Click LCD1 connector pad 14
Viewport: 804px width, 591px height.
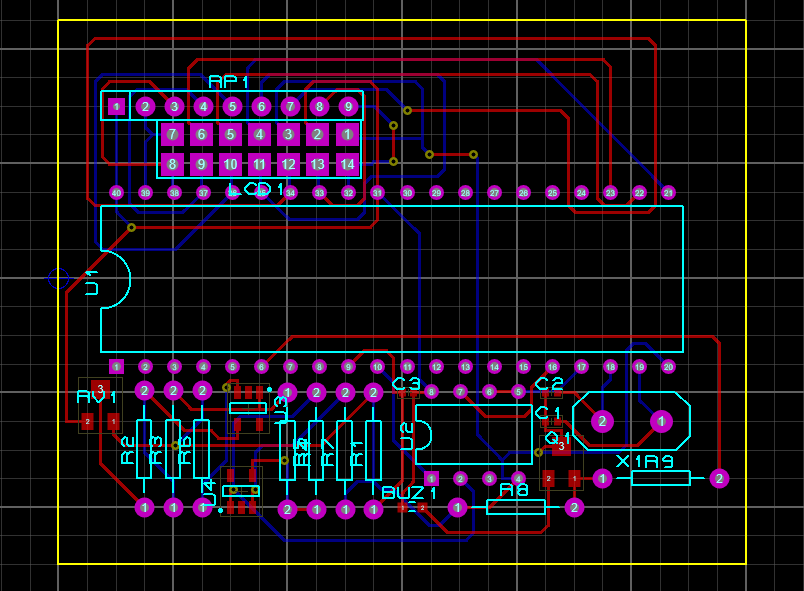(x=347, y=165)
